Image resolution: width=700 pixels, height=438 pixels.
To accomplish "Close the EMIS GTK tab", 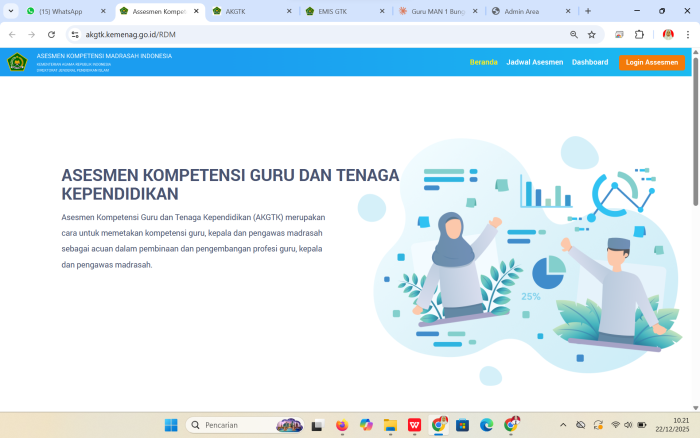I will tap(382, 11).
